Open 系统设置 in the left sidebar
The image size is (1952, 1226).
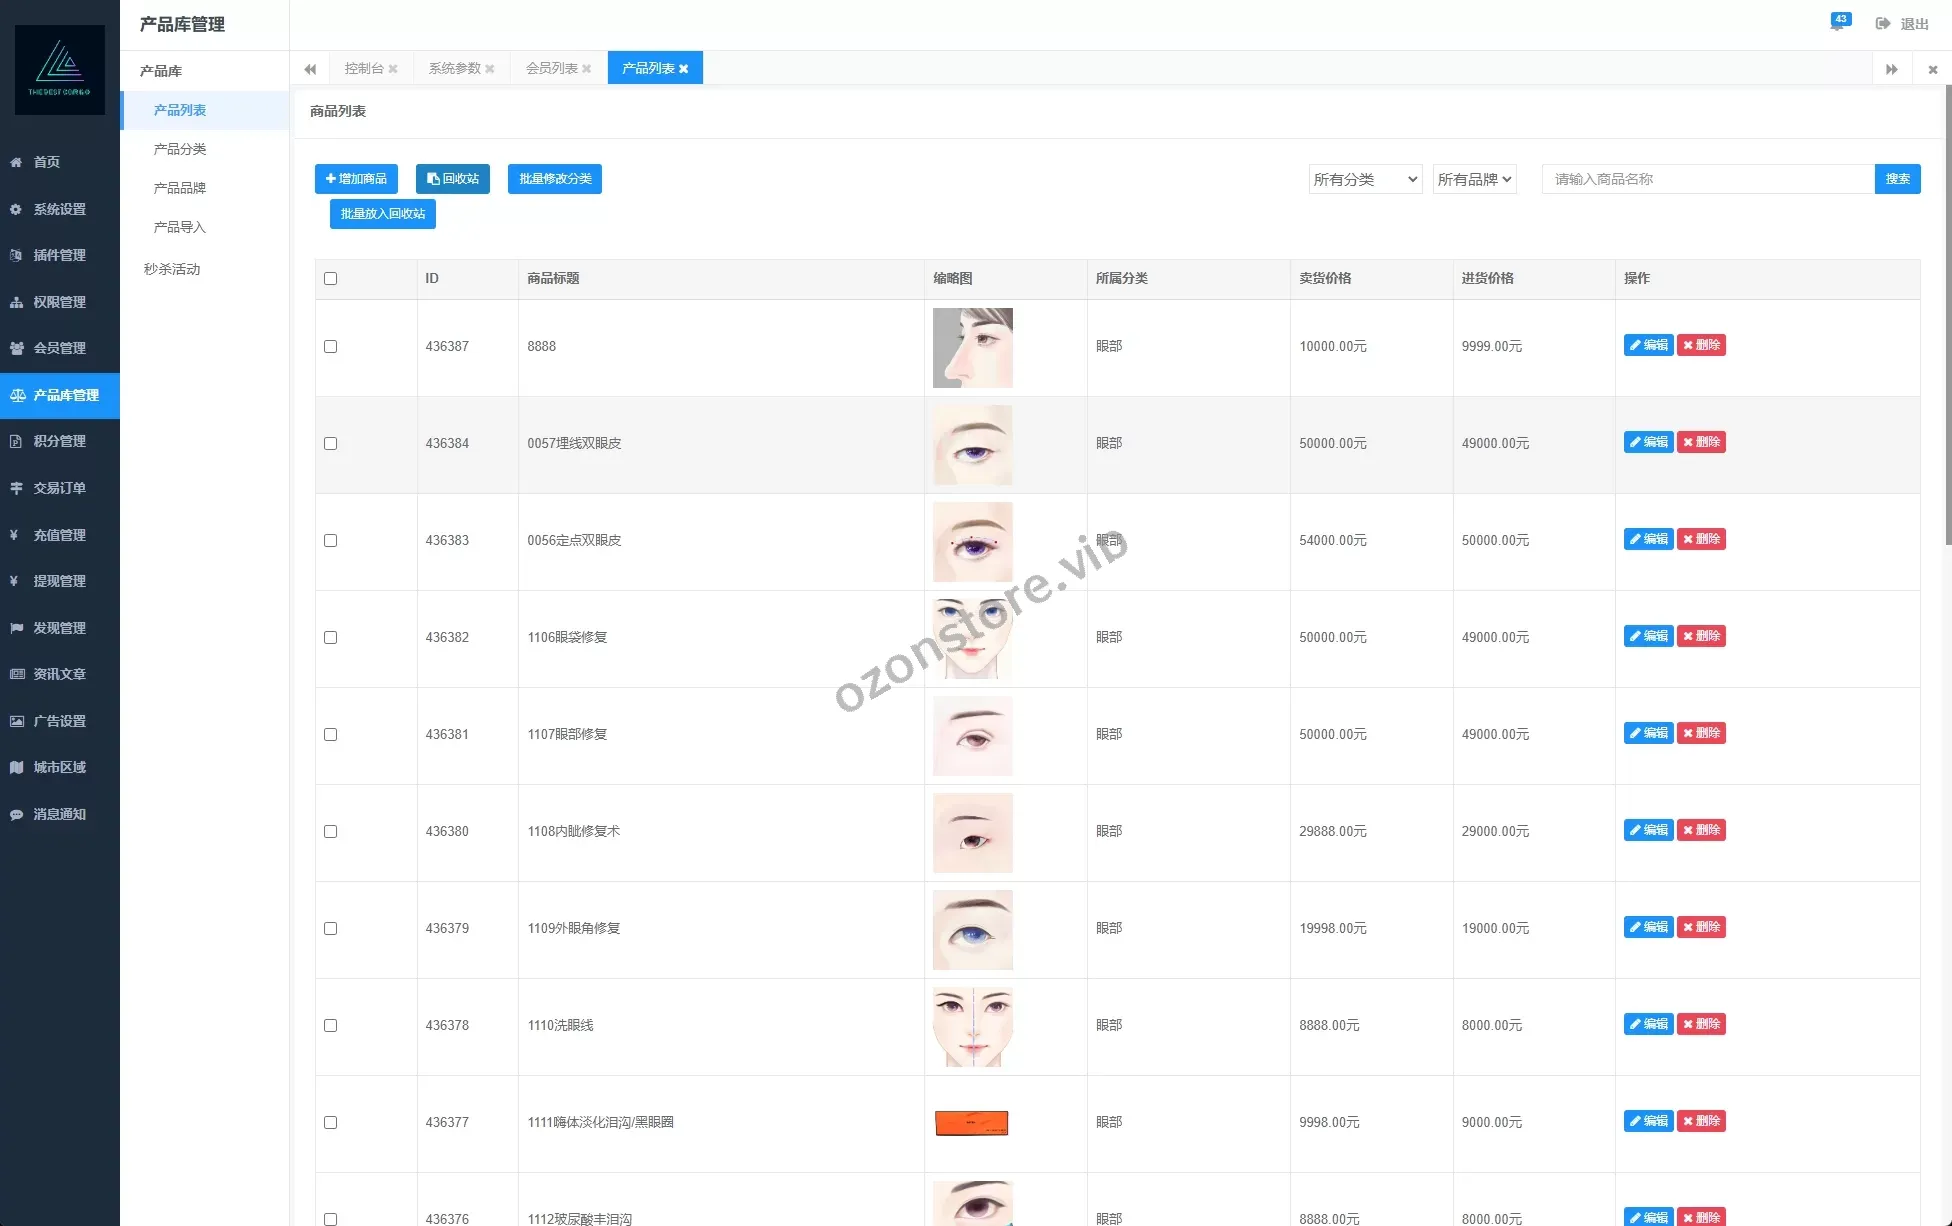tap(59, 209)
